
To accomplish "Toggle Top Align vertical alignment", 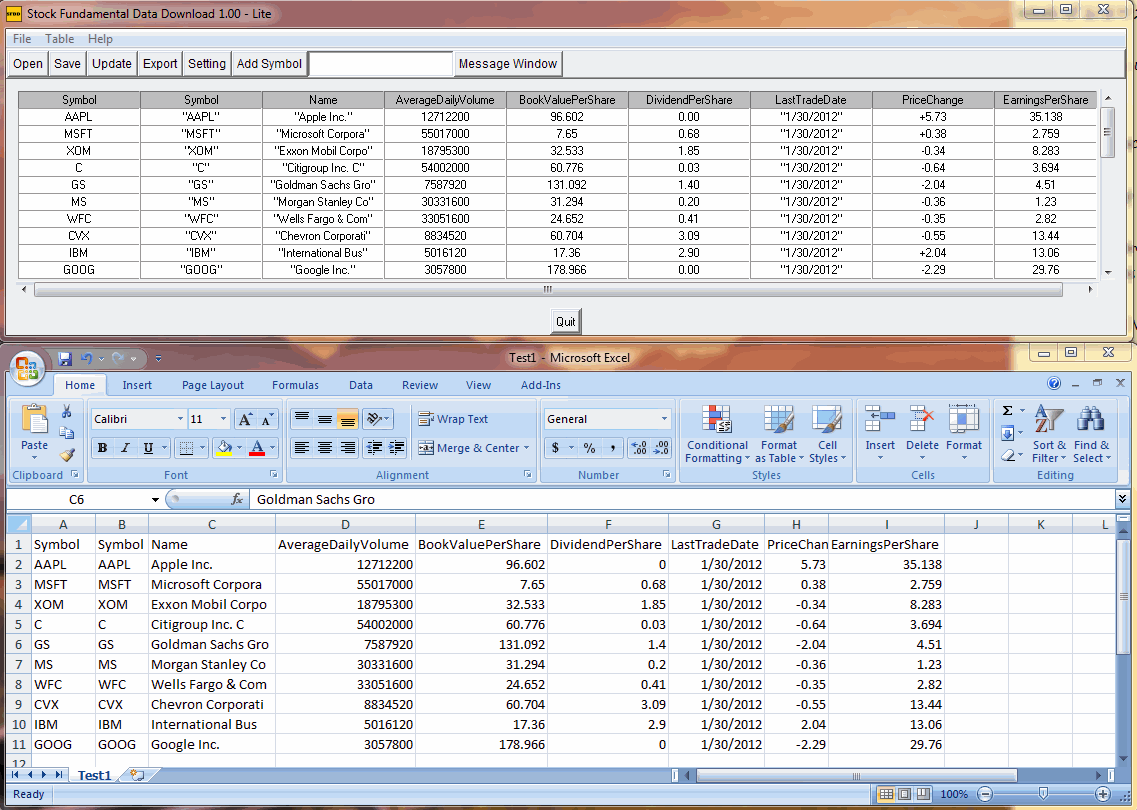I will [302, 419].
